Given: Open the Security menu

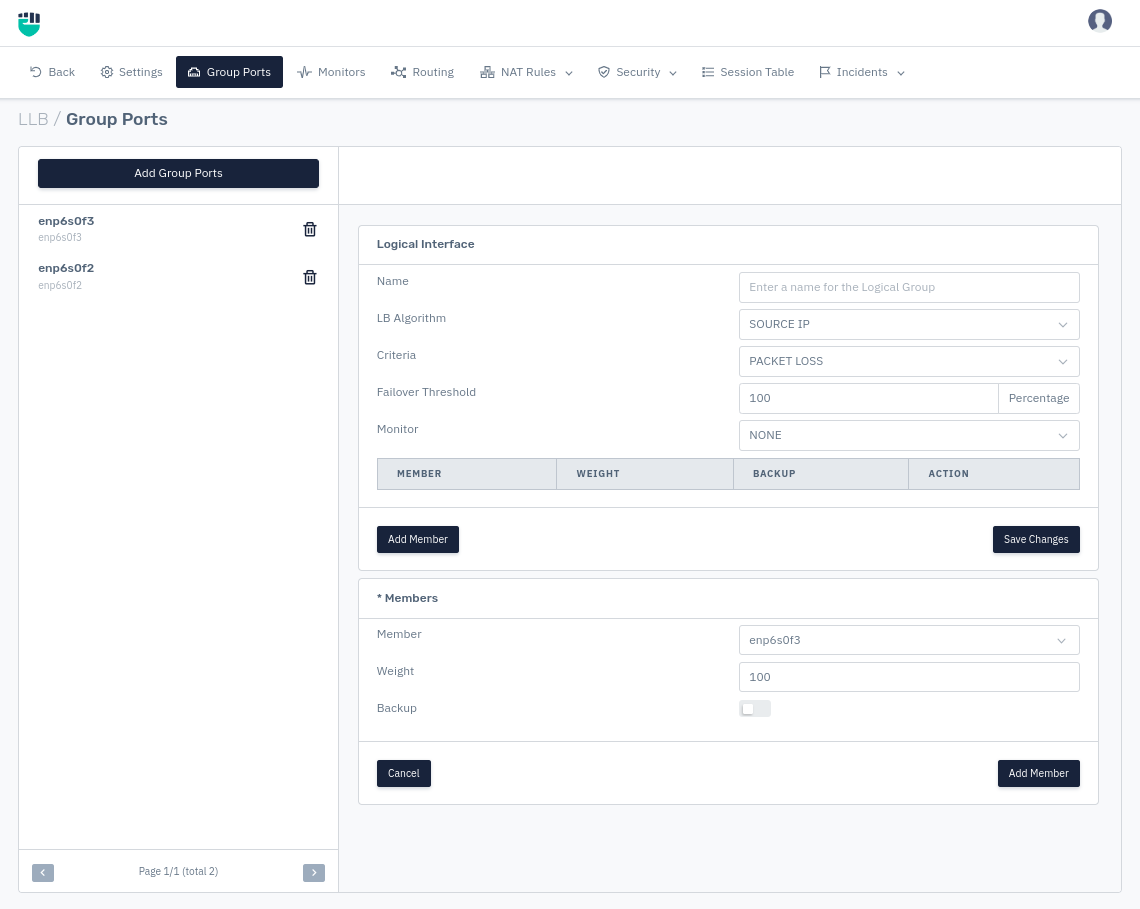Looking at the screenshot, I should click(x=637, y=72).
